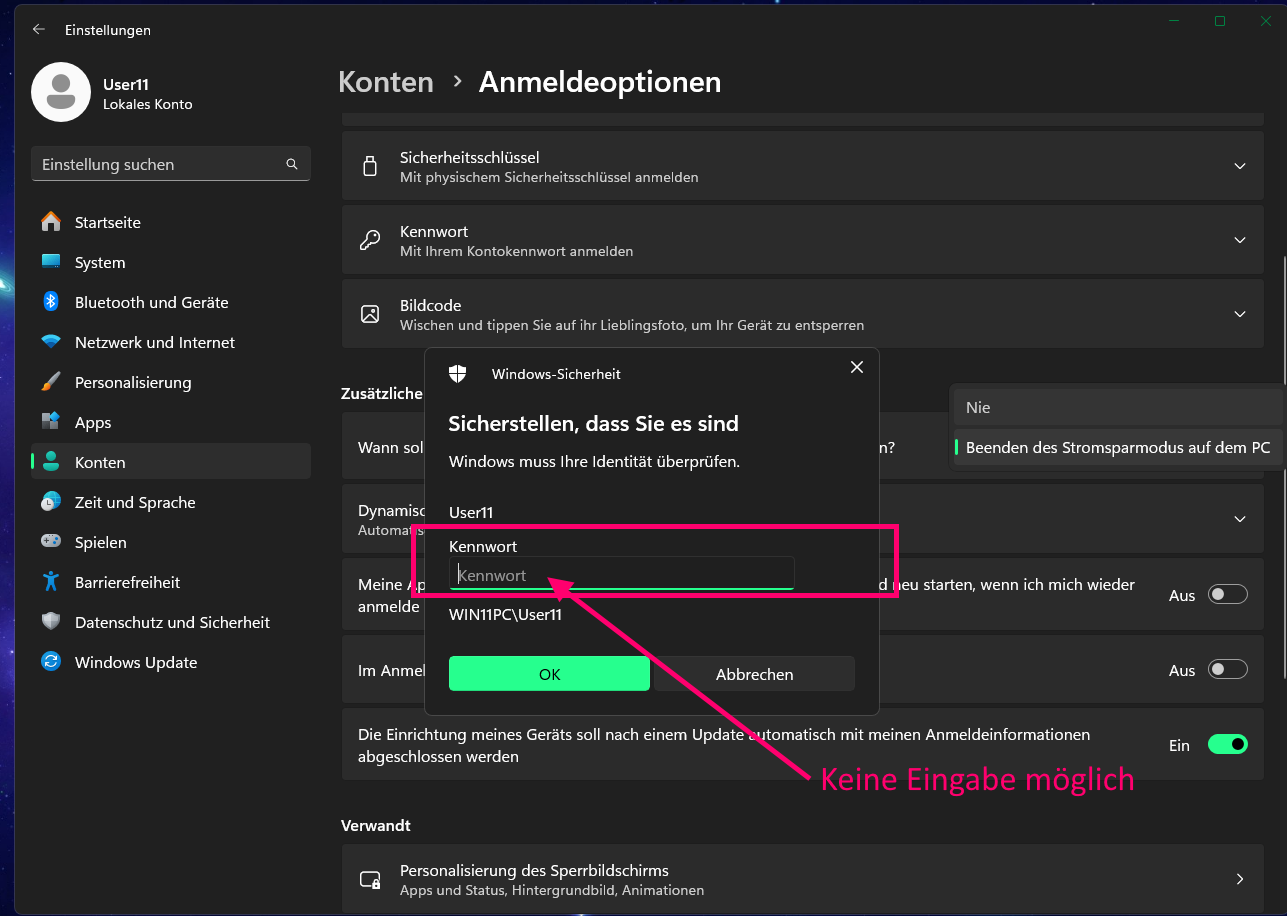1287x916 pixels.
Task: Disable automatic device setup after update
Action: [1228, 745]
